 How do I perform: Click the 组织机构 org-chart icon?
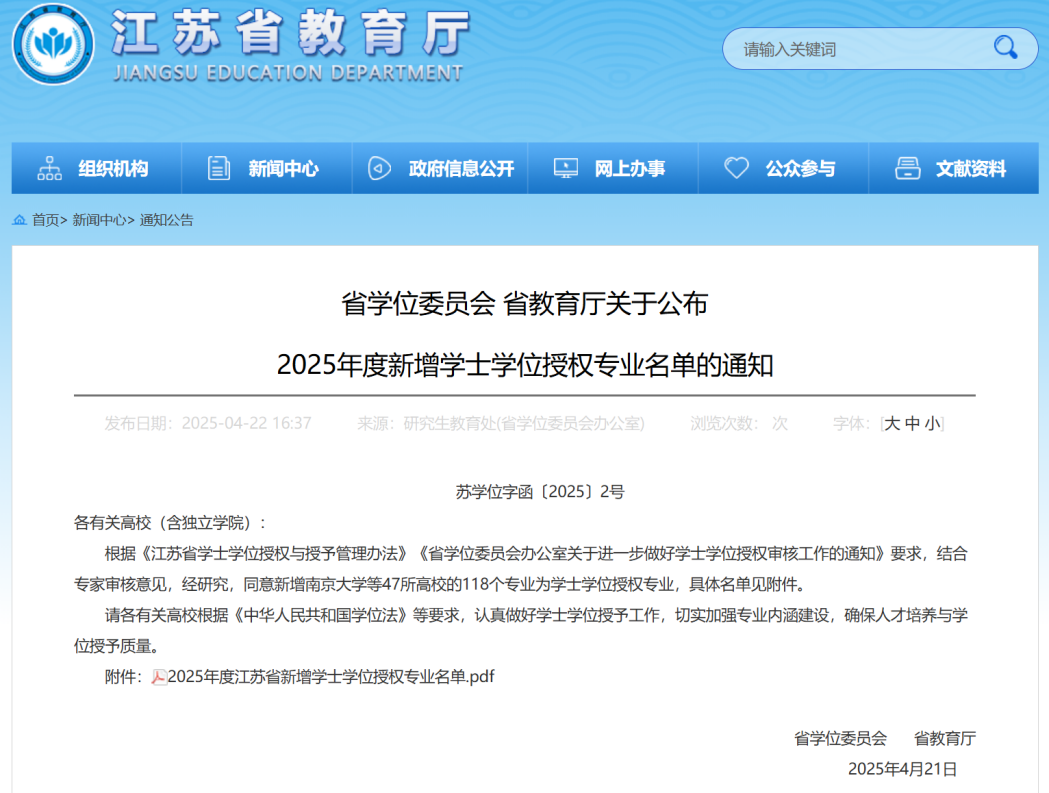[49, 169]
